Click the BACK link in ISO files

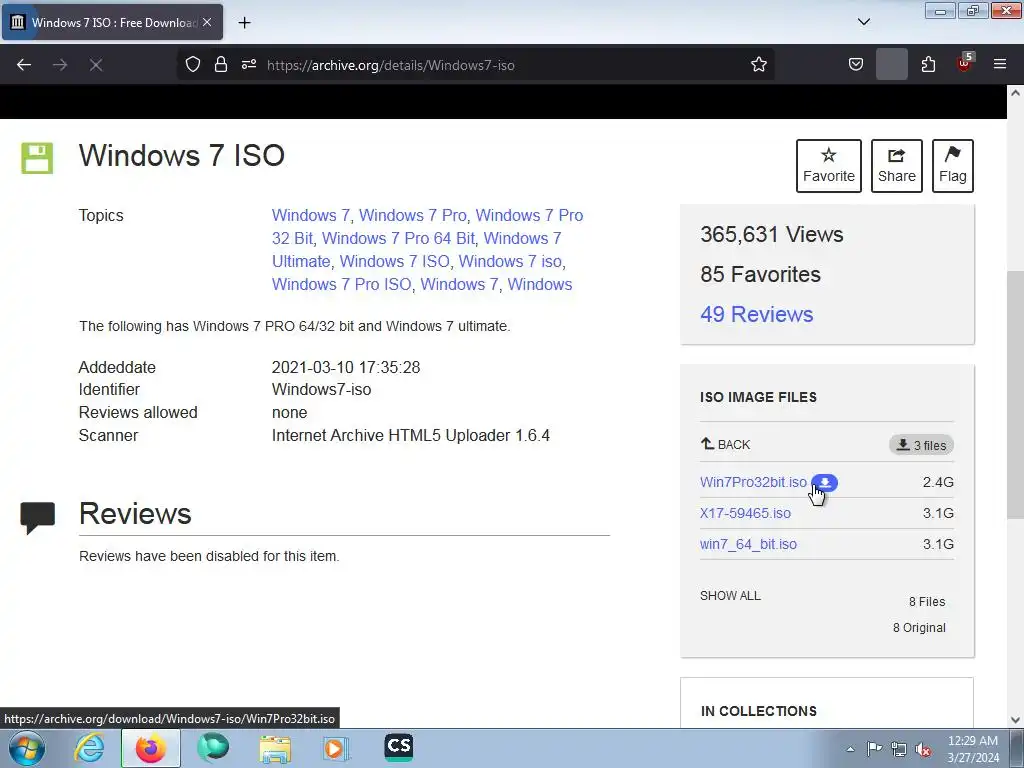725,445
